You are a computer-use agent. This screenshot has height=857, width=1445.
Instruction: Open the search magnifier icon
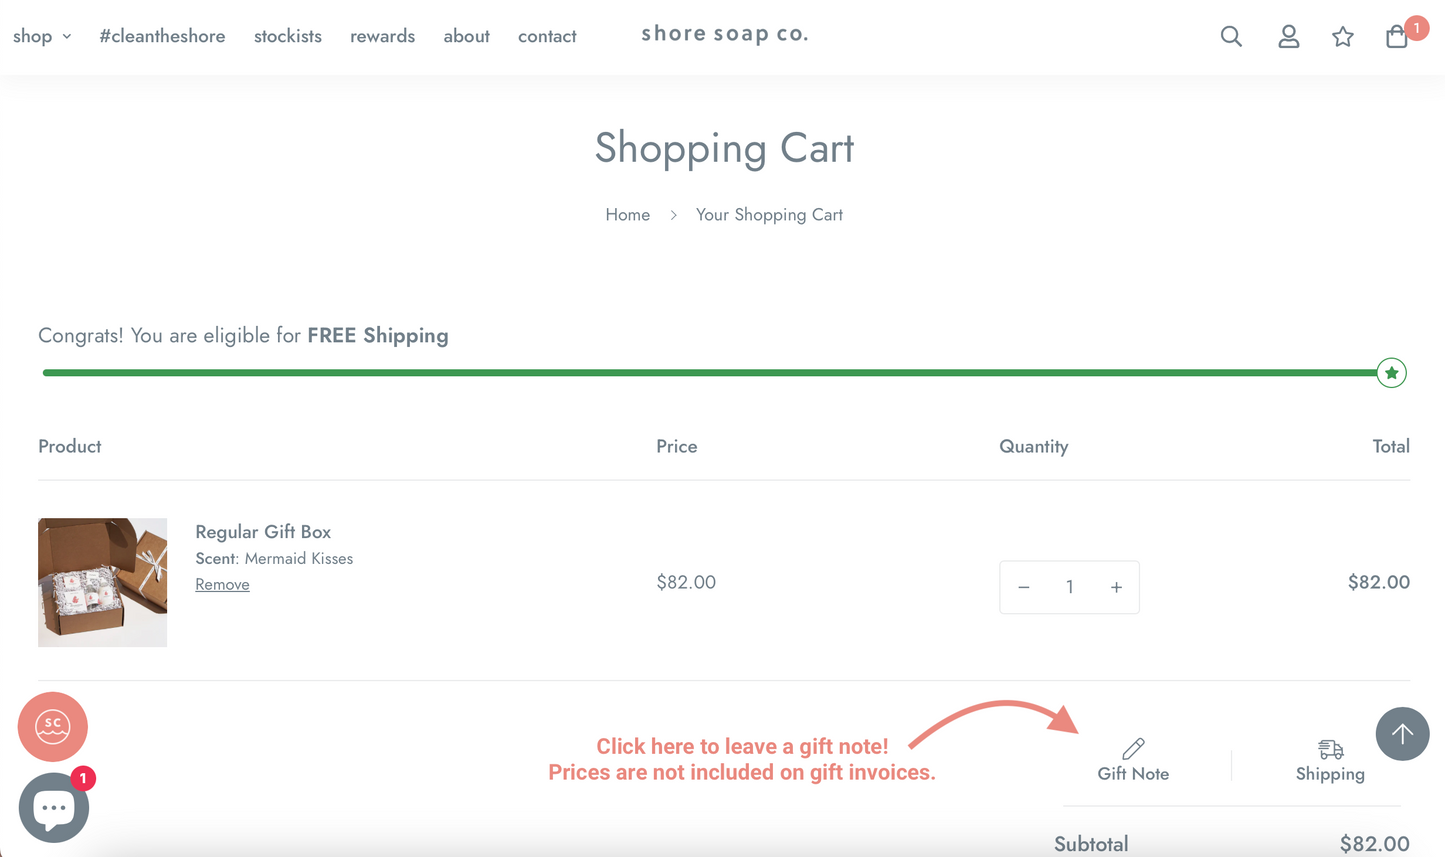pyautogui.click(x=1231, y=37)
